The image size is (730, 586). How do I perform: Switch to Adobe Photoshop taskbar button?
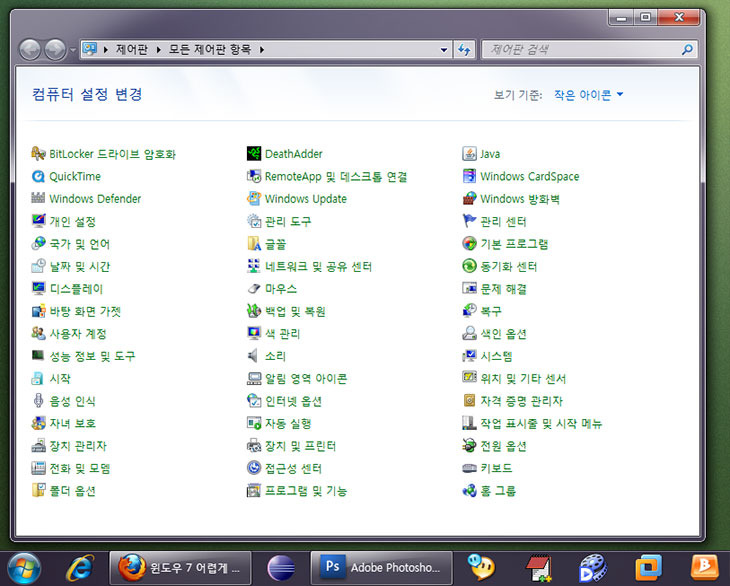tap(381, 568)
